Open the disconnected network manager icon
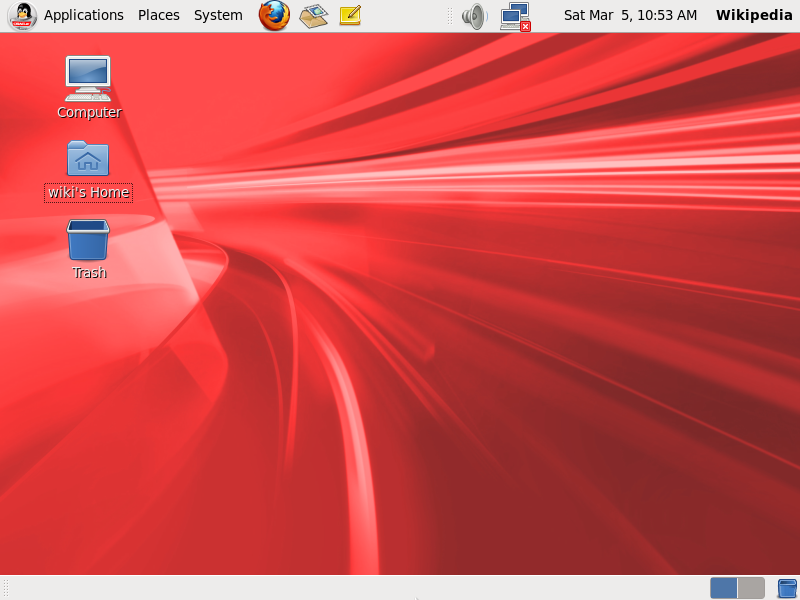This screenshot has width=800, height=600. [515, 16]
